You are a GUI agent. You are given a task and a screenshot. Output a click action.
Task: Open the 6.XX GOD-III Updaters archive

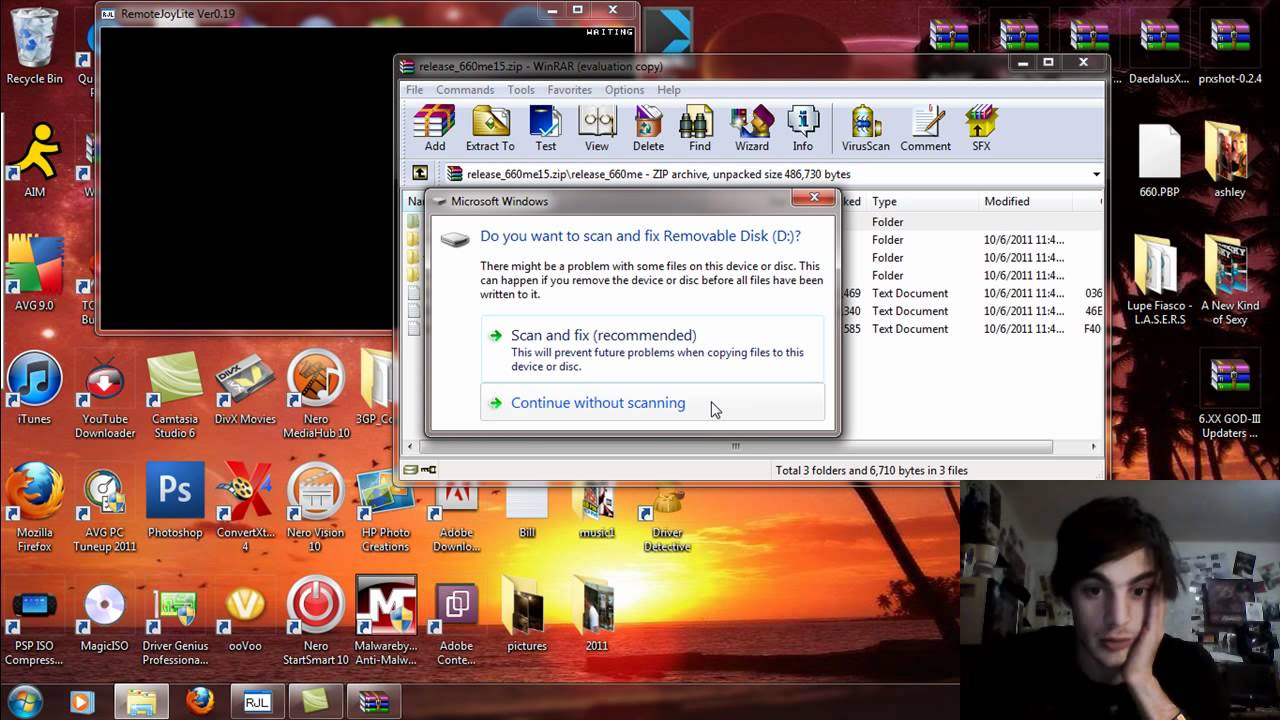click(x=1230, y=395)
